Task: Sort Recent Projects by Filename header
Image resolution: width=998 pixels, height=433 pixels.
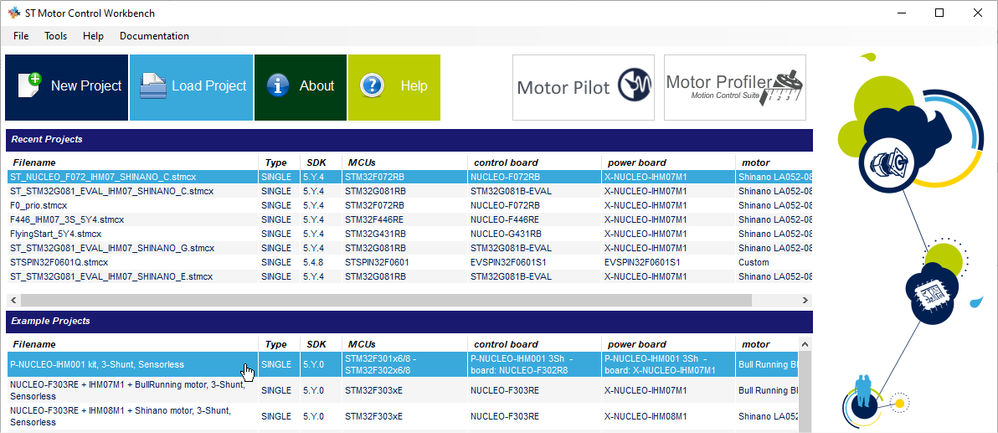Action: (x=133, y=162)
